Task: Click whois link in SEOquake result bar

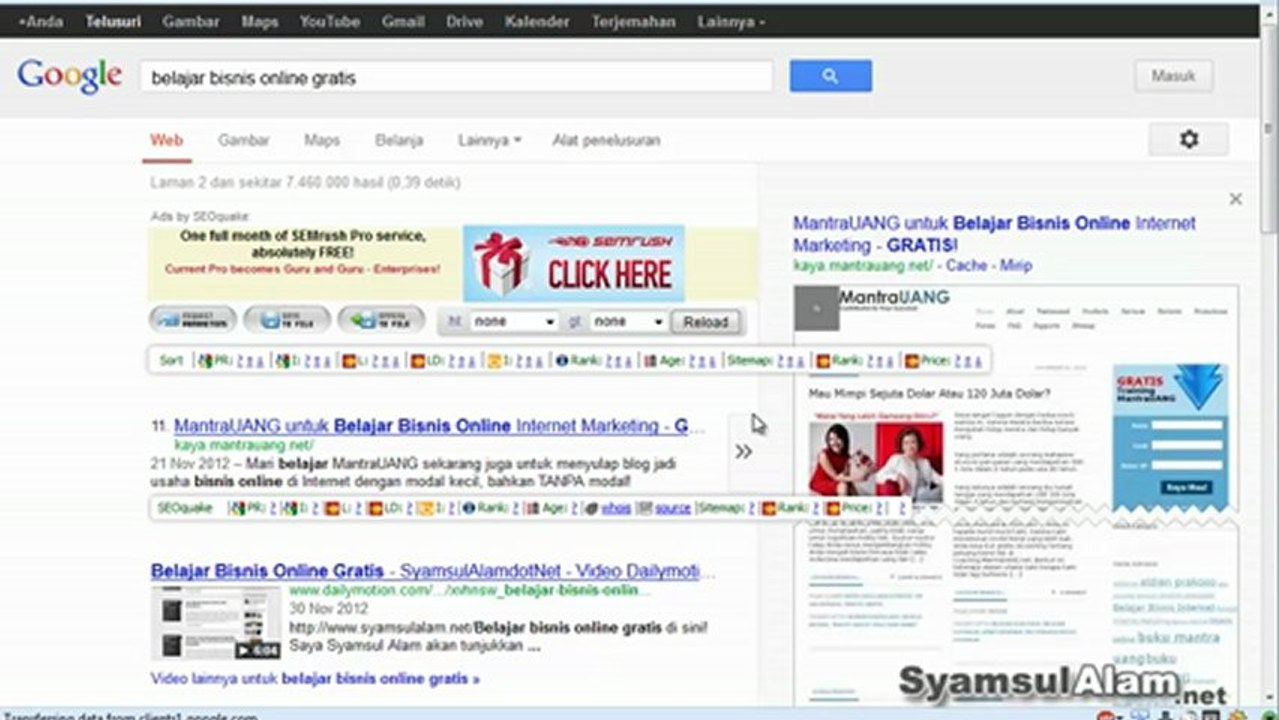Action: point(615,508)
